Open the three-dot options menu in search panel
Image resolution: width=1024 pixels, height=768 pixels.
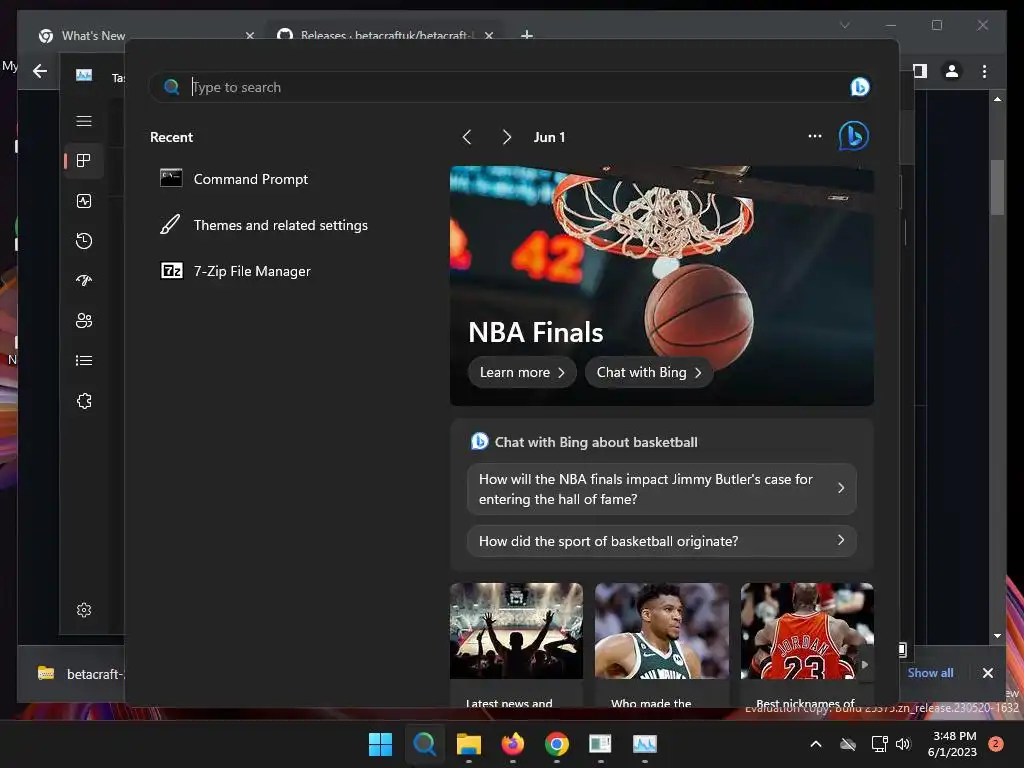point(814,136)
